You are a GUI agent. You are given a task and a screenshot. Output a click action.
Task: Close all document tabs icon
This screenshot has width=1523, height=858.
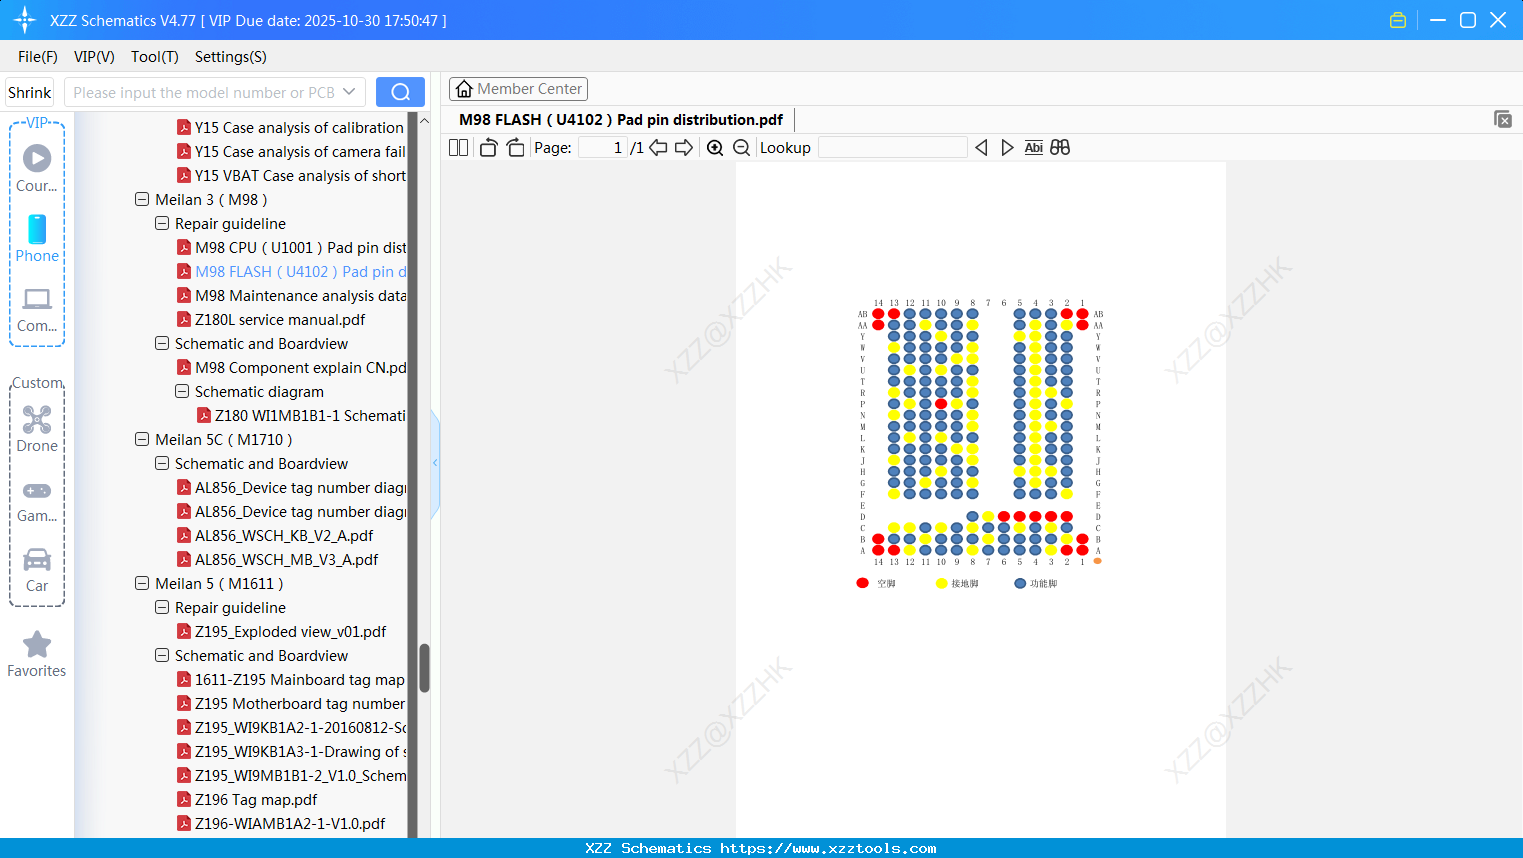pos(1503,119)
